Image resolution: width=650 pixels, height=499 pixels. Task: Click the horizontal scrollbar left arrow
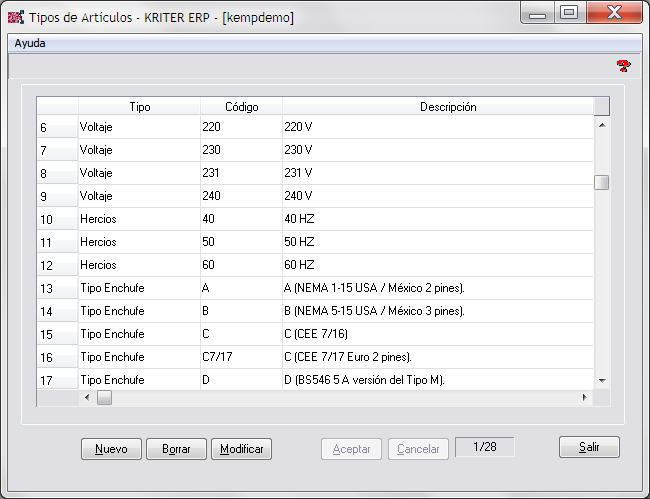[87, 398]
